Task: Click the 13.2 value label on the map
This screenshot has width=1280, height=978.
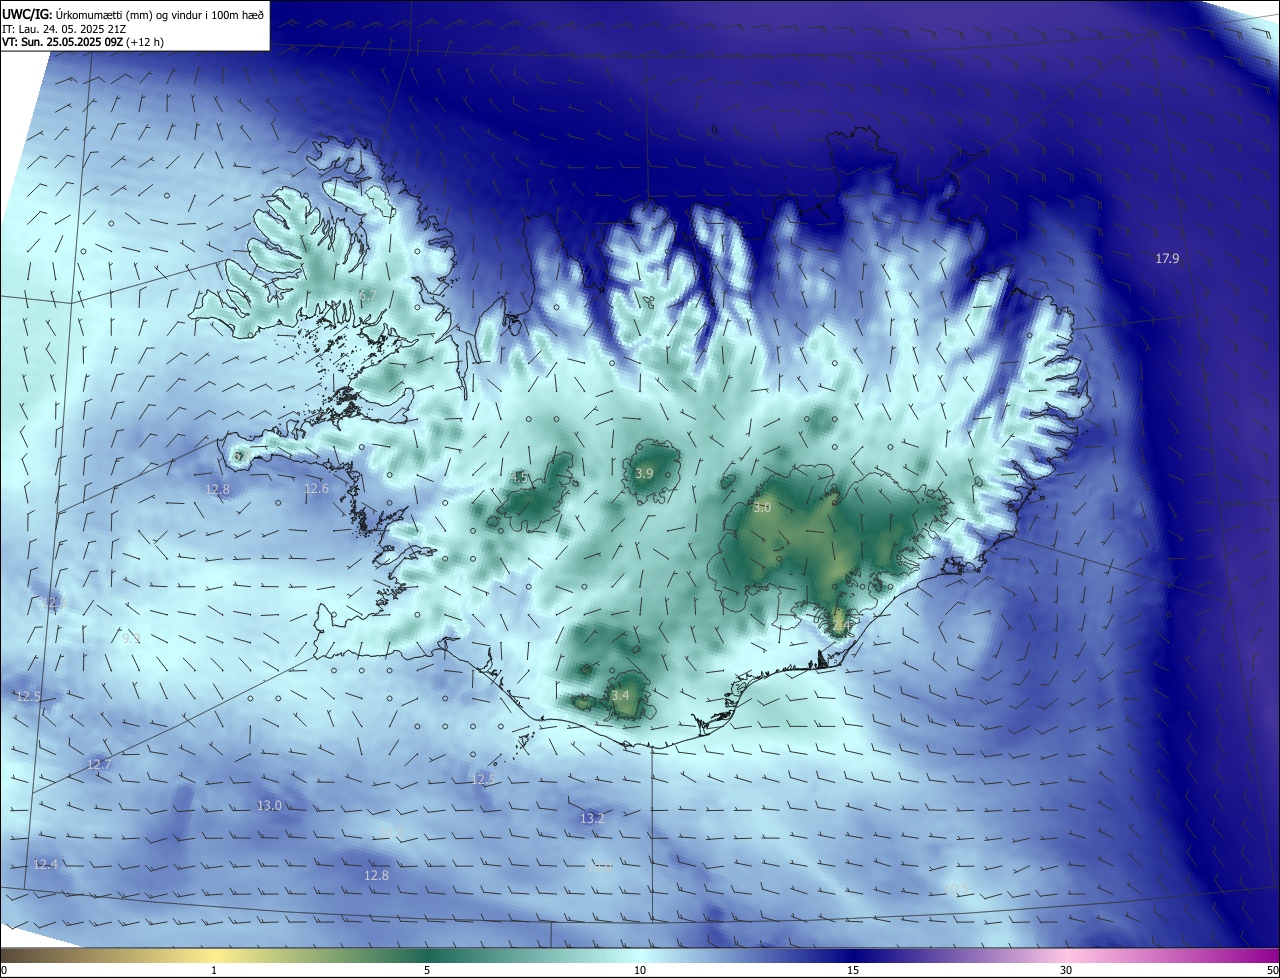Action: [x=592, y=819]
